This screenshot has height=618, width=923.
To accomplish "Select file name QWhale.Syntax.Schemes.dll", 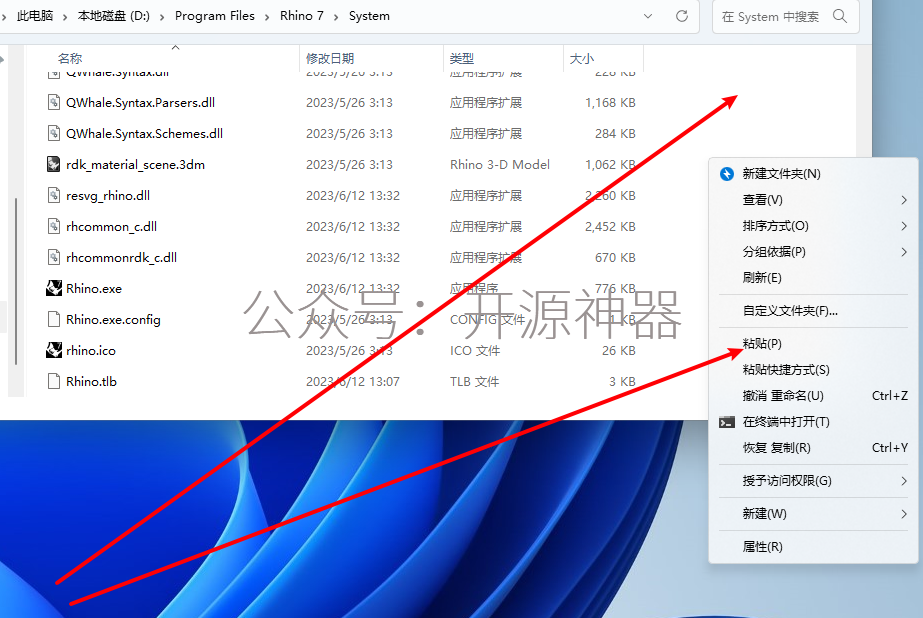I will click(144, 134).
